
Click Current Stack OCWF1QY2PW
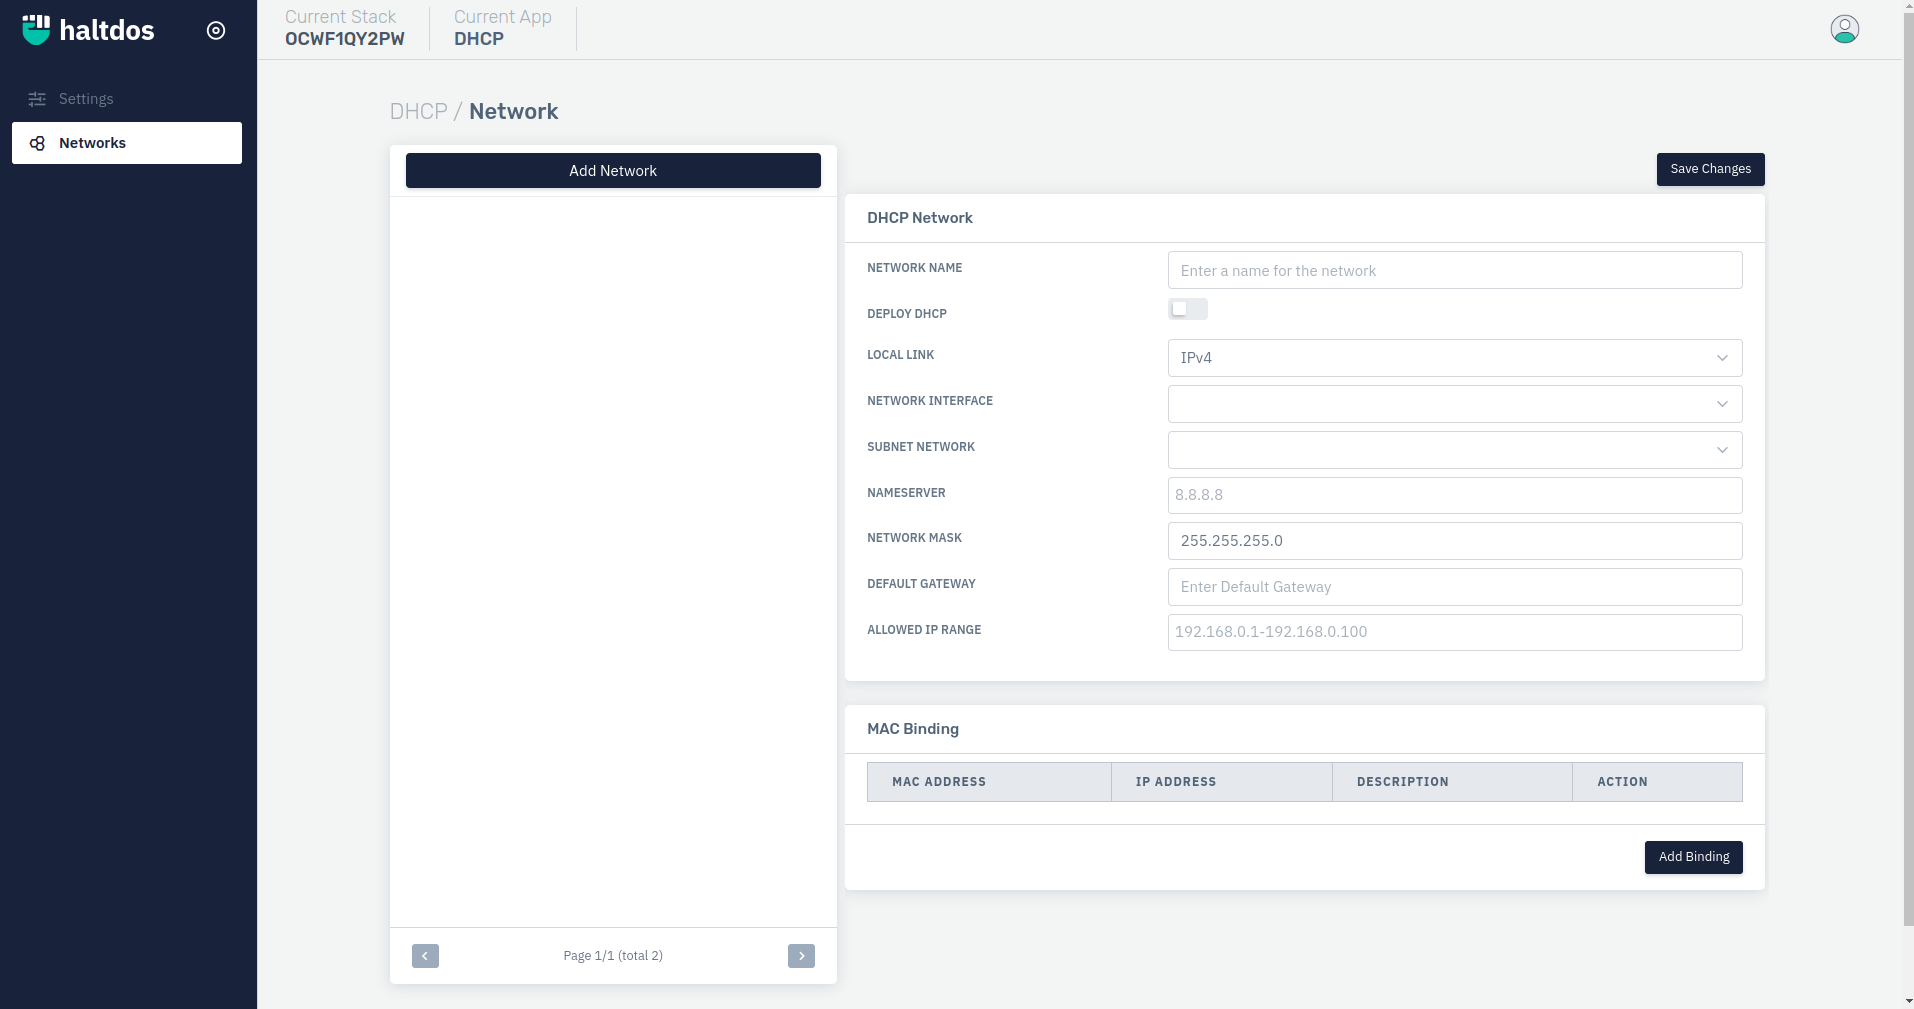click(x=345, y=28)
